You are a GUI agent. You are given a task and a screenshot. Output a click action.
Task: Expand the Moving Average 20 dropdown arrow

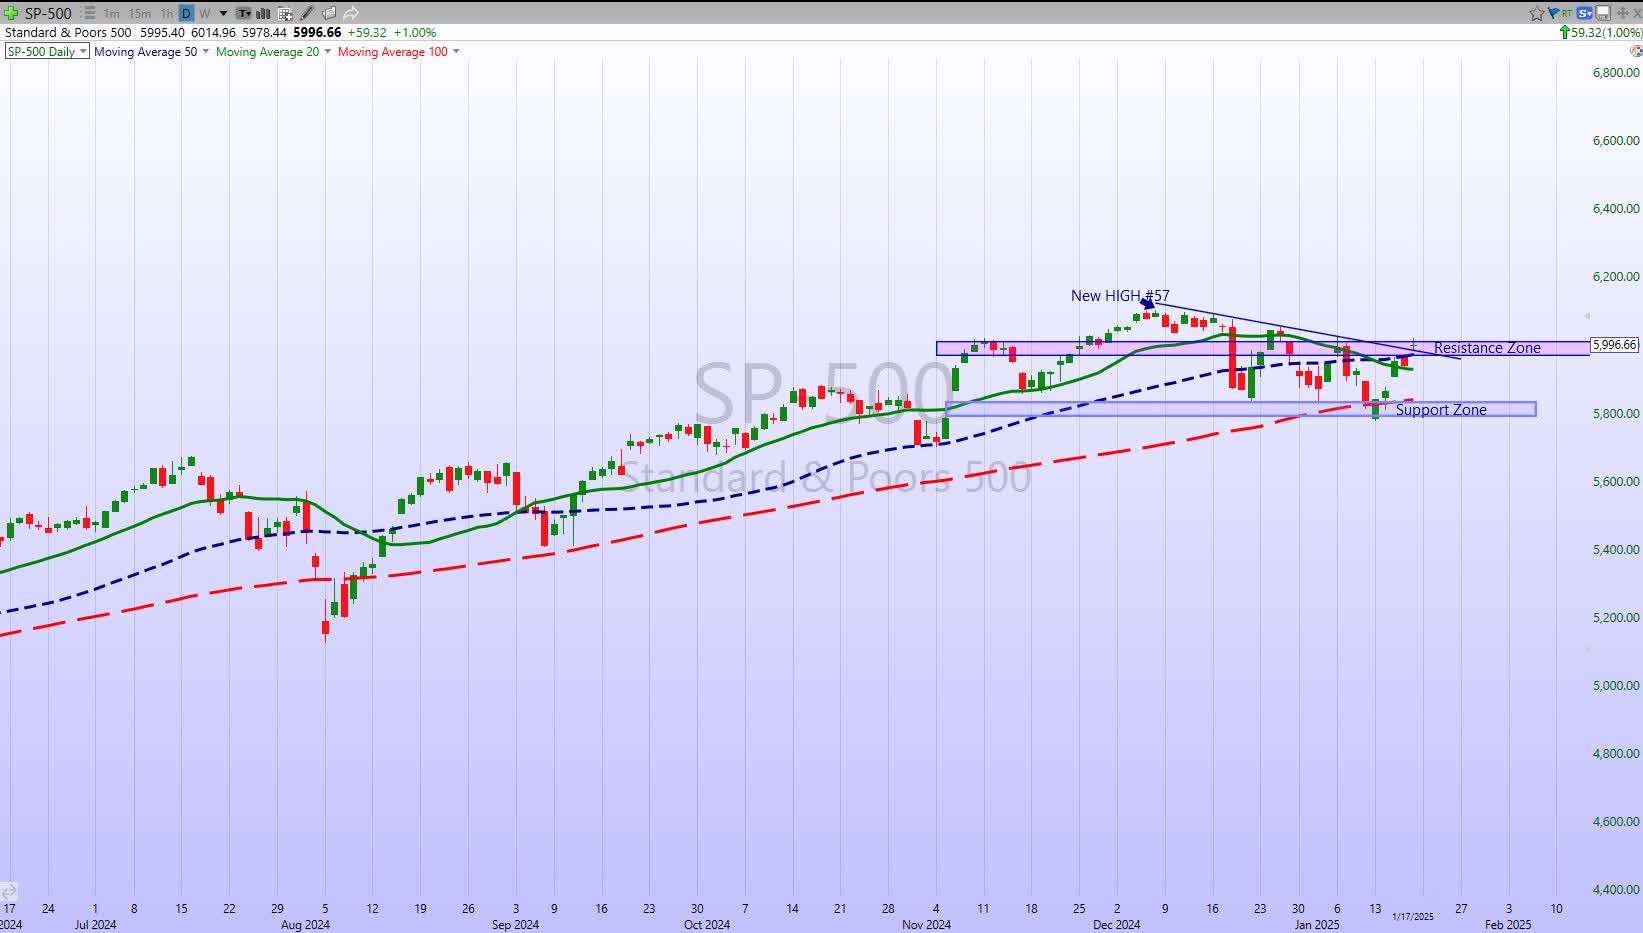tap(328, 51)
